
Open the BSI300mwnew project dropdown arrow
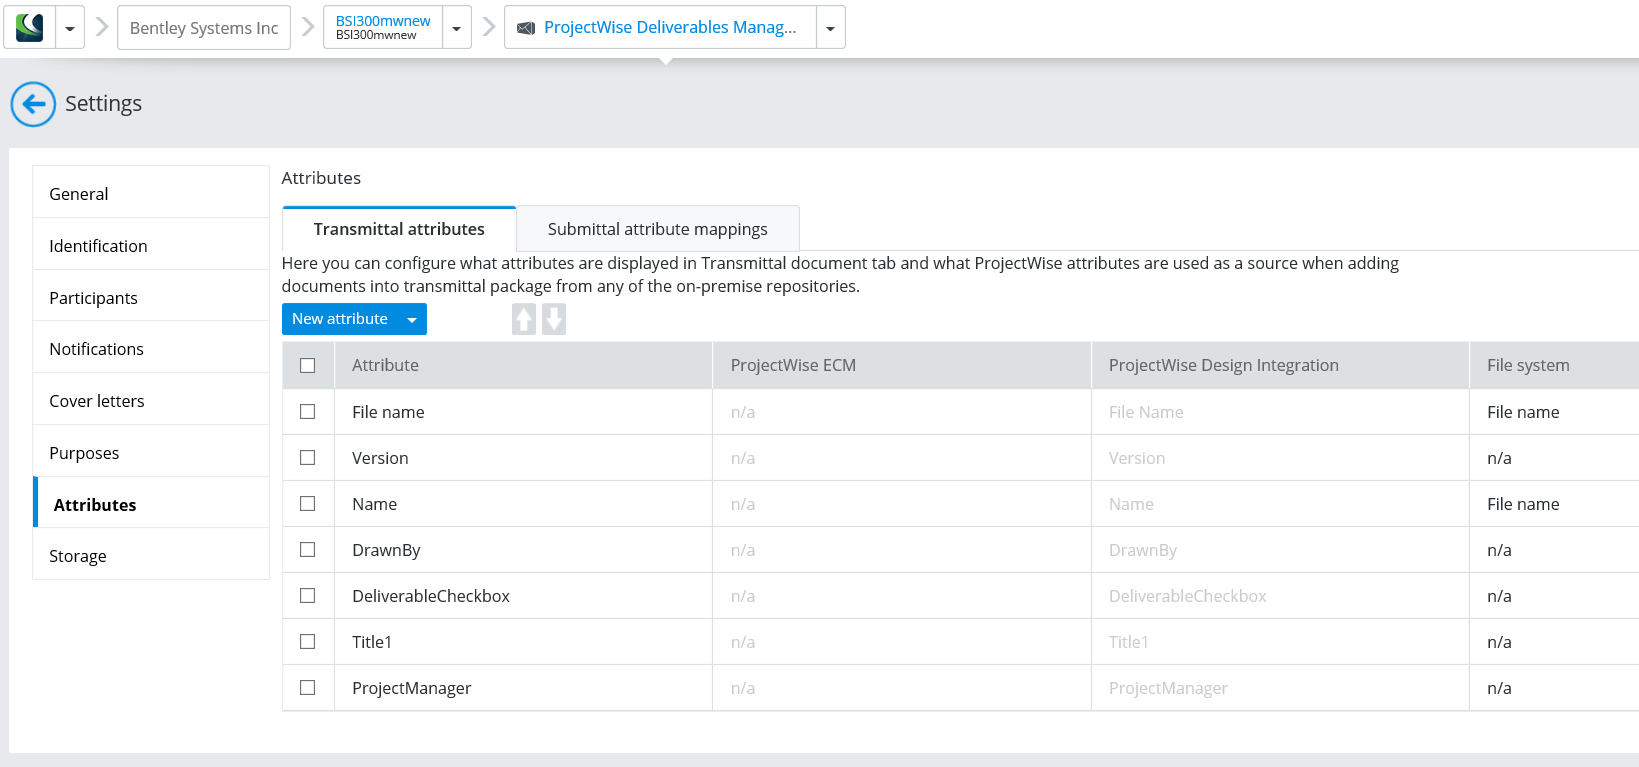457,28
